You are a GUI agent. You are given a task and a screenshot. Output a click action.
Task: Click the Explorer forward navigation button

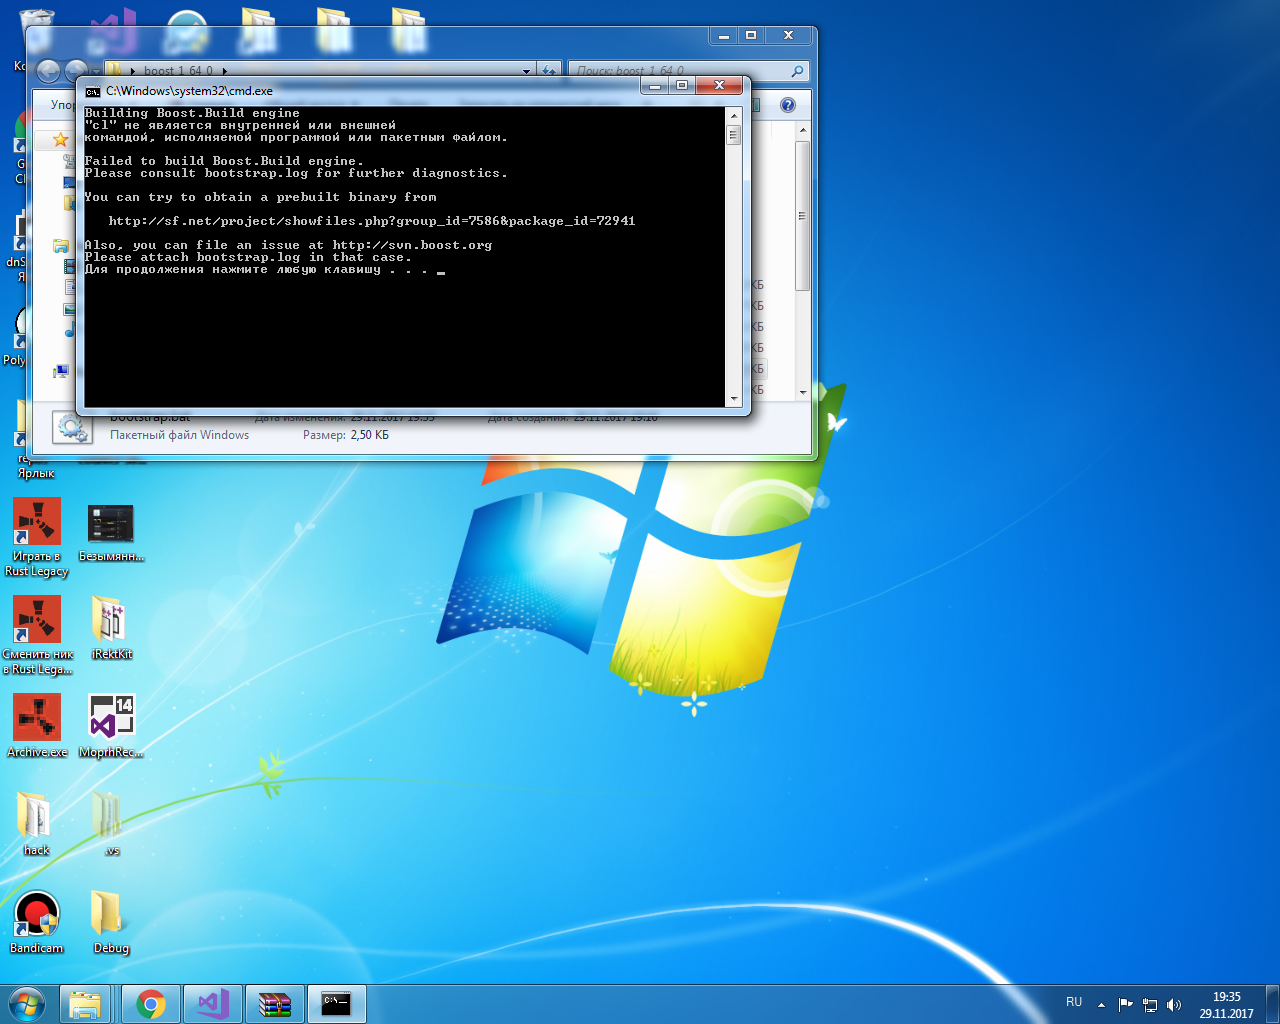click(x=76, y=71)
